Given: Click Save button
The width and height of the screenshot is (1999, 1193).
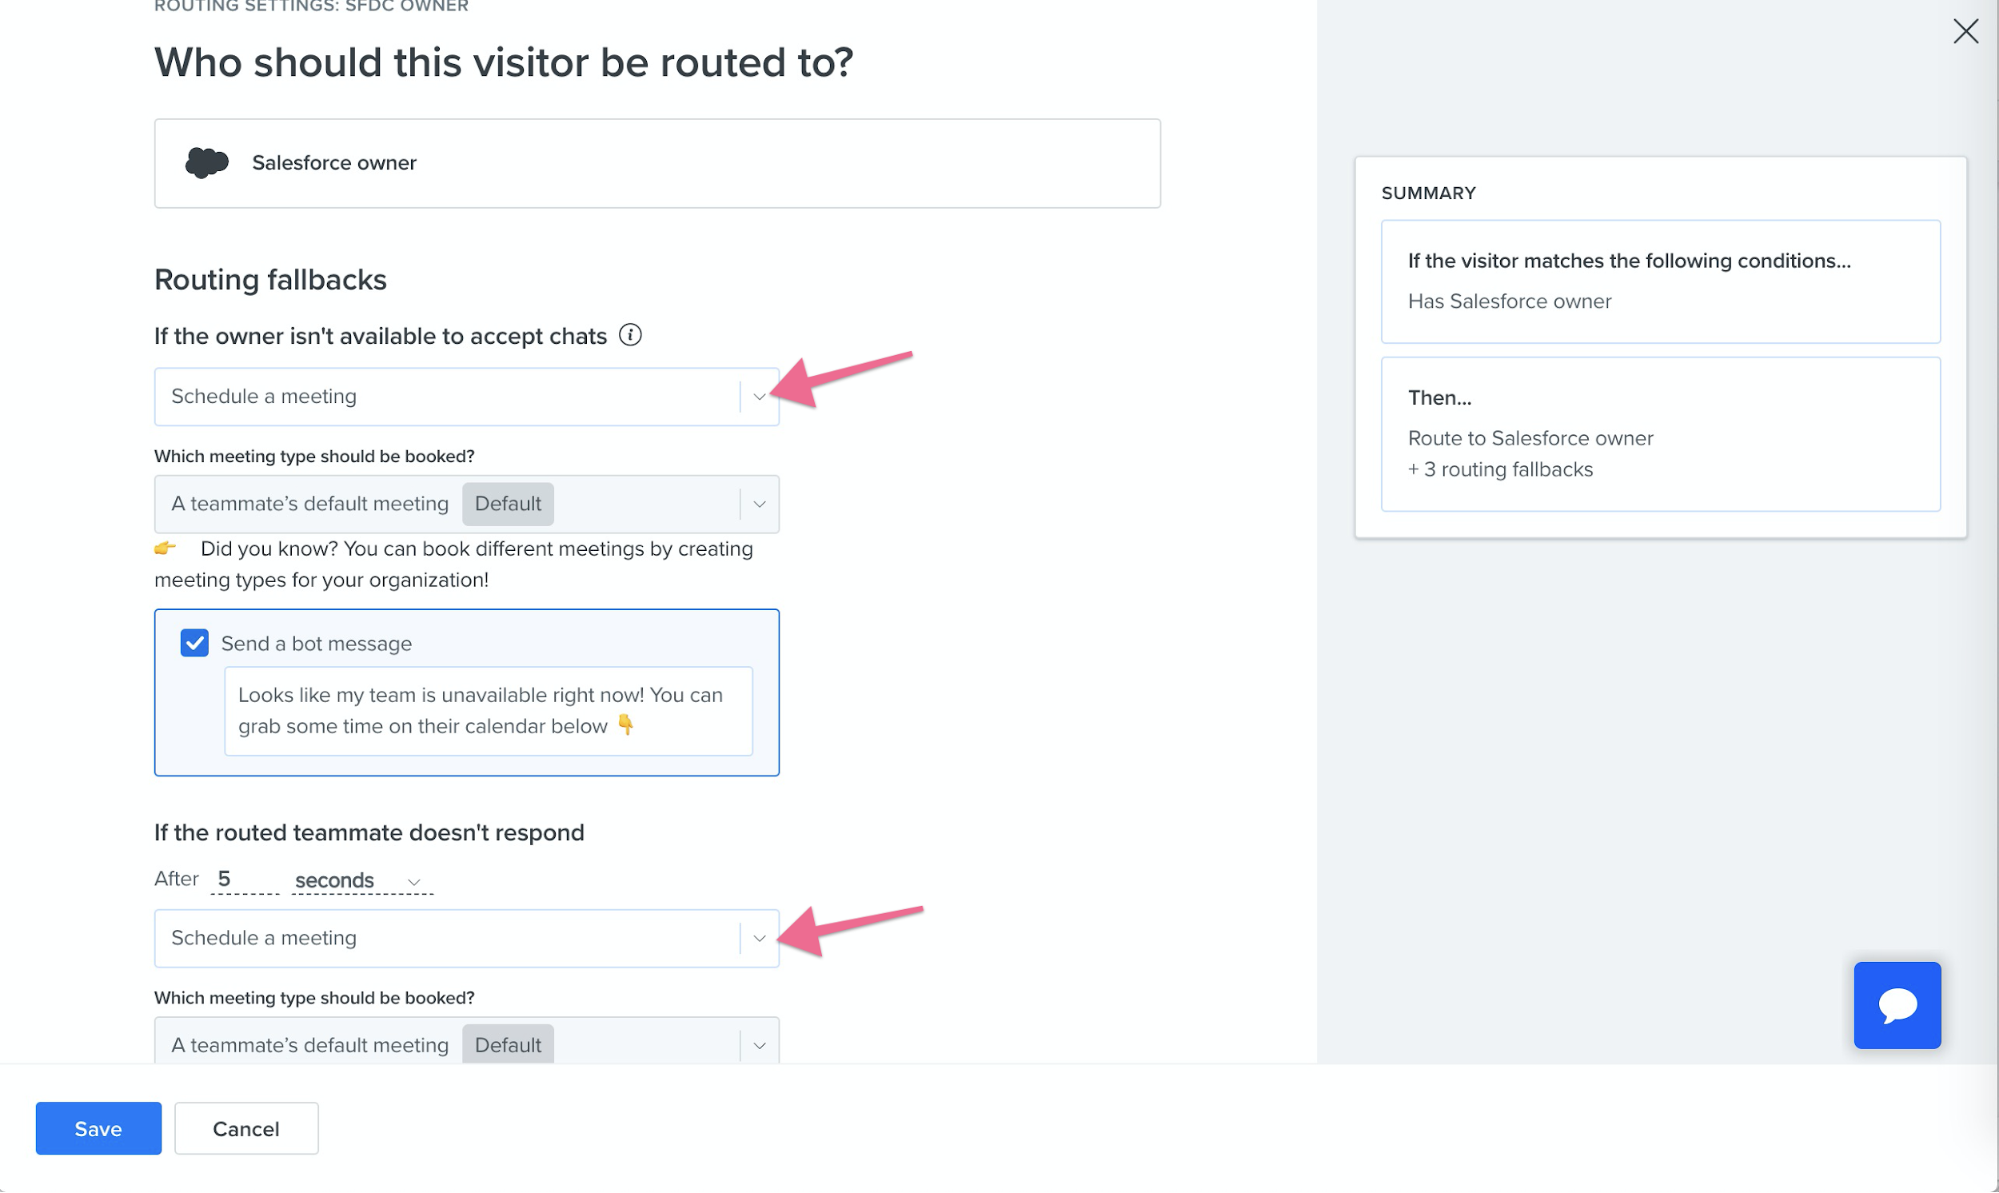Looking at the screenshot, I should (x=98, y=1128).
